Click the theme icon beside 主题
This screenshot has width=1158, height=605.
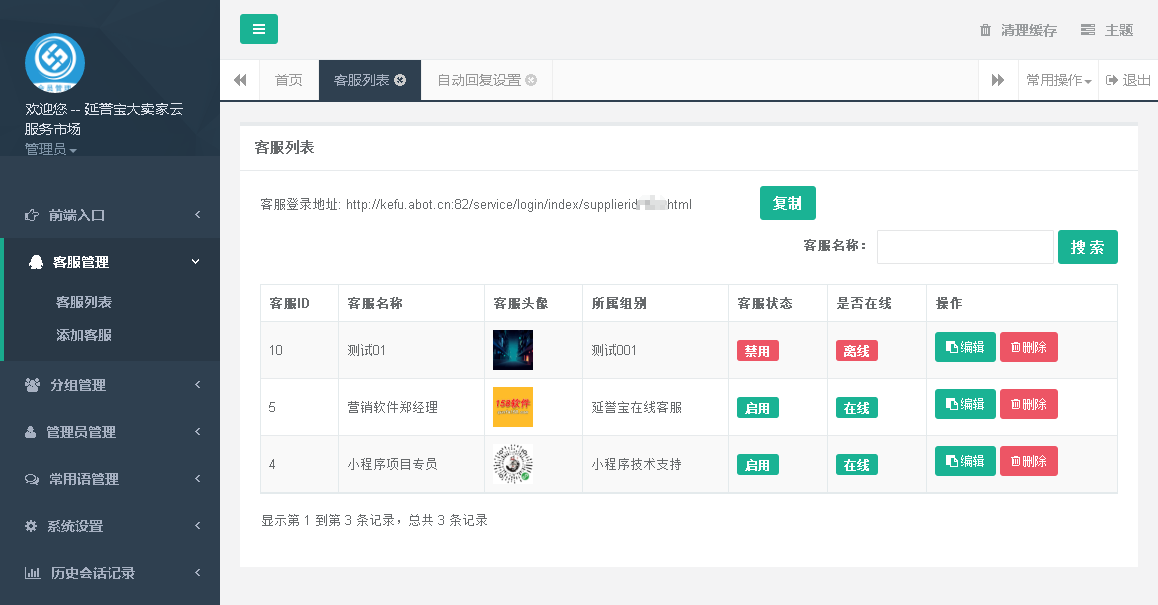click(x=1087, y=30)
